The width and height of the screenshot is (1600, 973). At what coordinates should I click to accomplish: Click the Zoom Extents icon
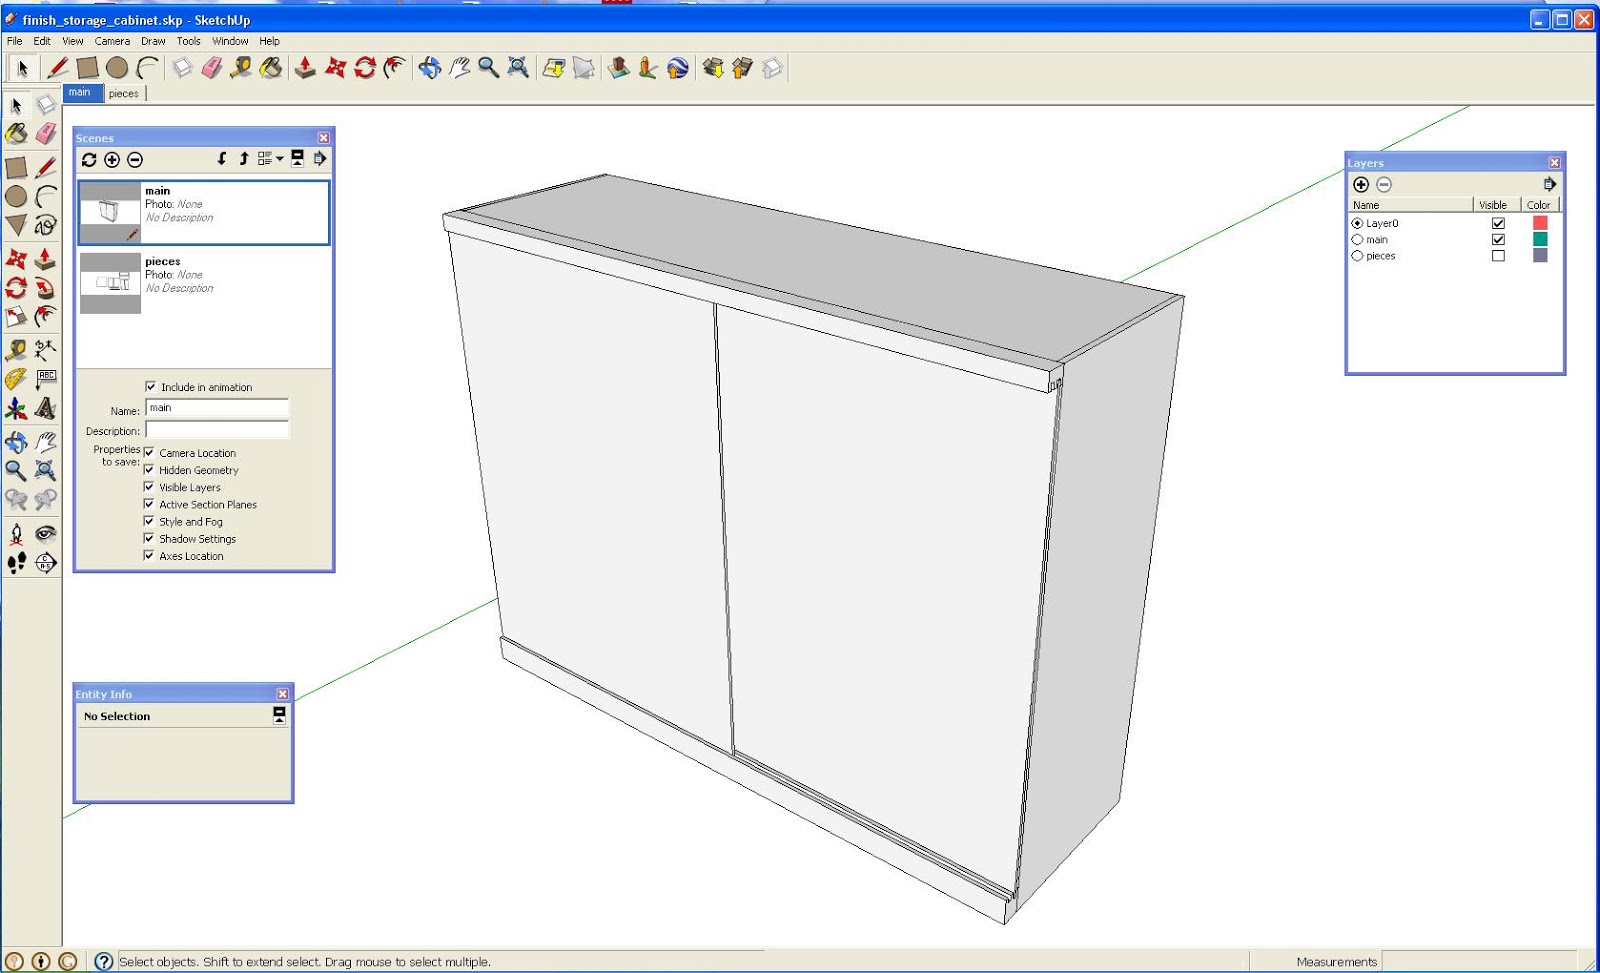click(516, 68)
